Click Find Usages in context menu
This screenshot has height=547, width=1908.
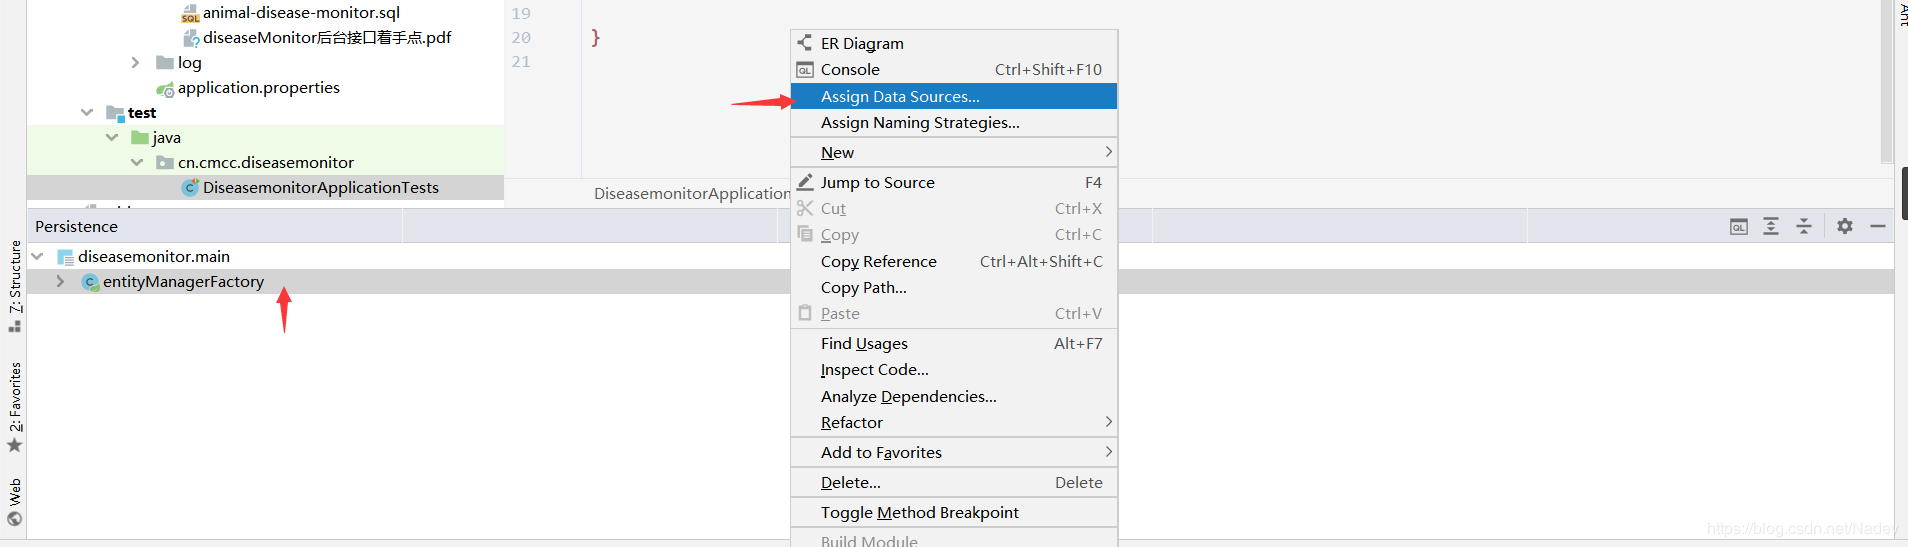click(x=864, y=343)
